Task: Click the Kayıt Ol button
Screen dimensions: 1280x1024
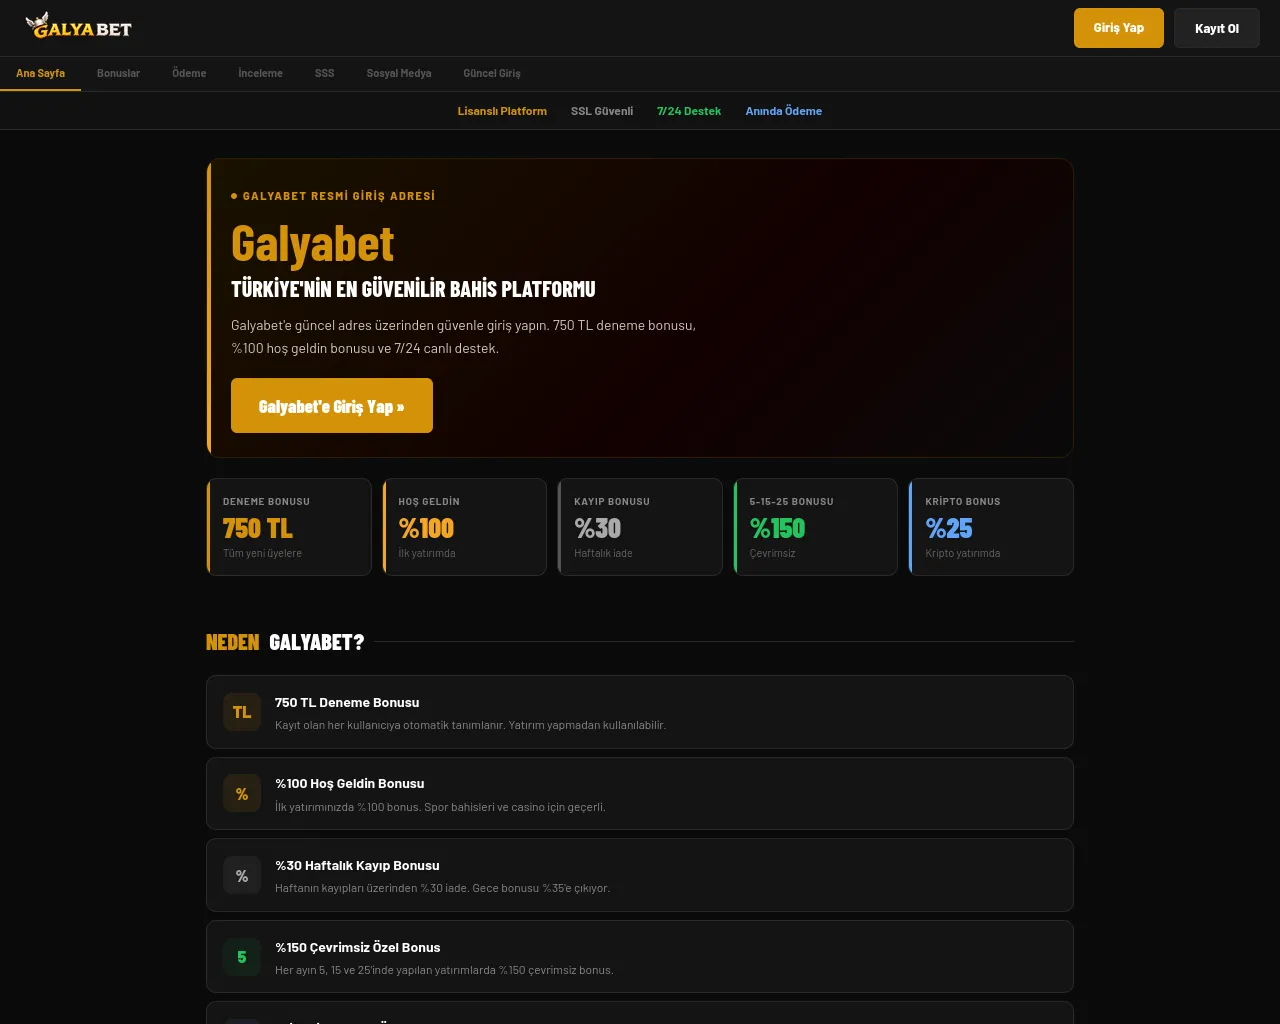Action: 1217,28
